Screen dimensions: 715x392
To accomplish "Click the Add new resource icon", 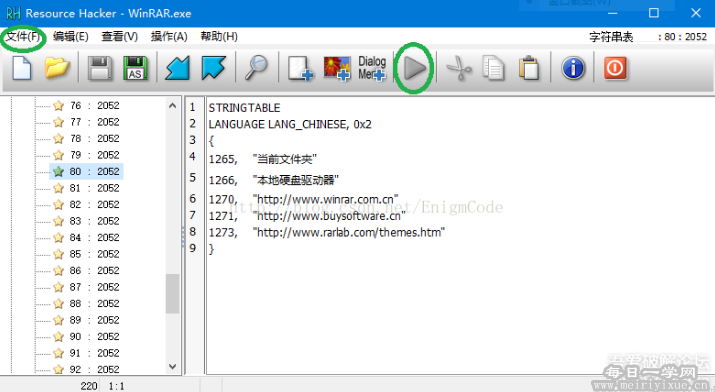I will click(301, 68).
